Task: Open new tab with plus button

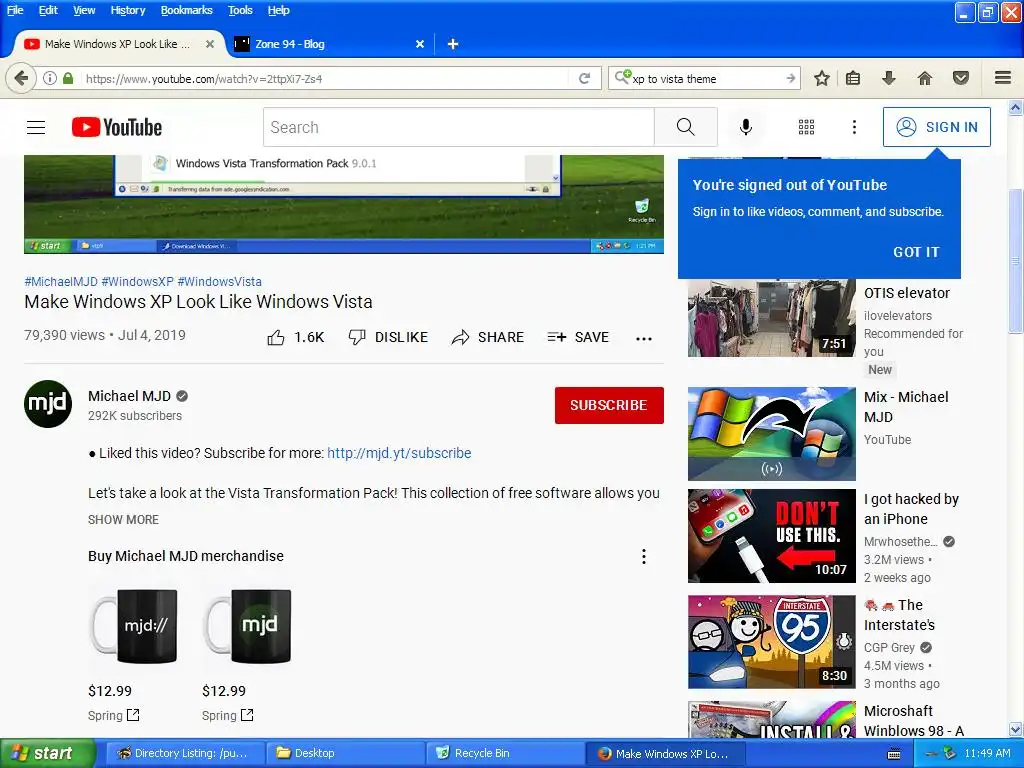Action: (x=453, y=44)
